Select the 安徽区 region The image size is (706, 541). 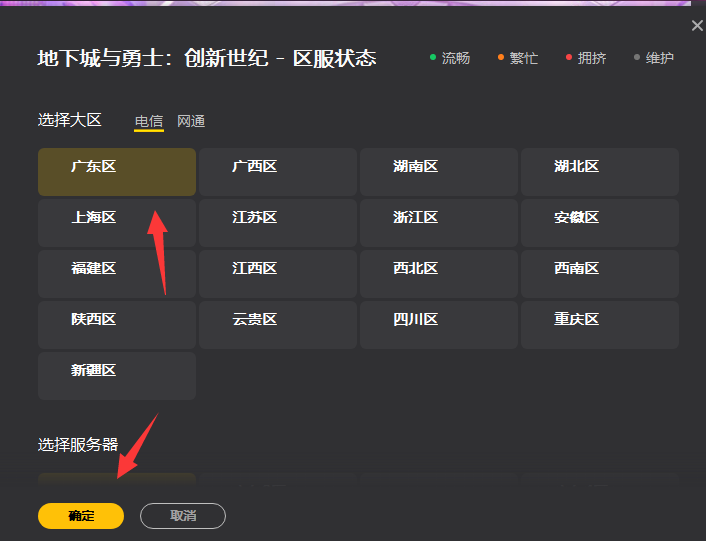(x=600, y=223)
